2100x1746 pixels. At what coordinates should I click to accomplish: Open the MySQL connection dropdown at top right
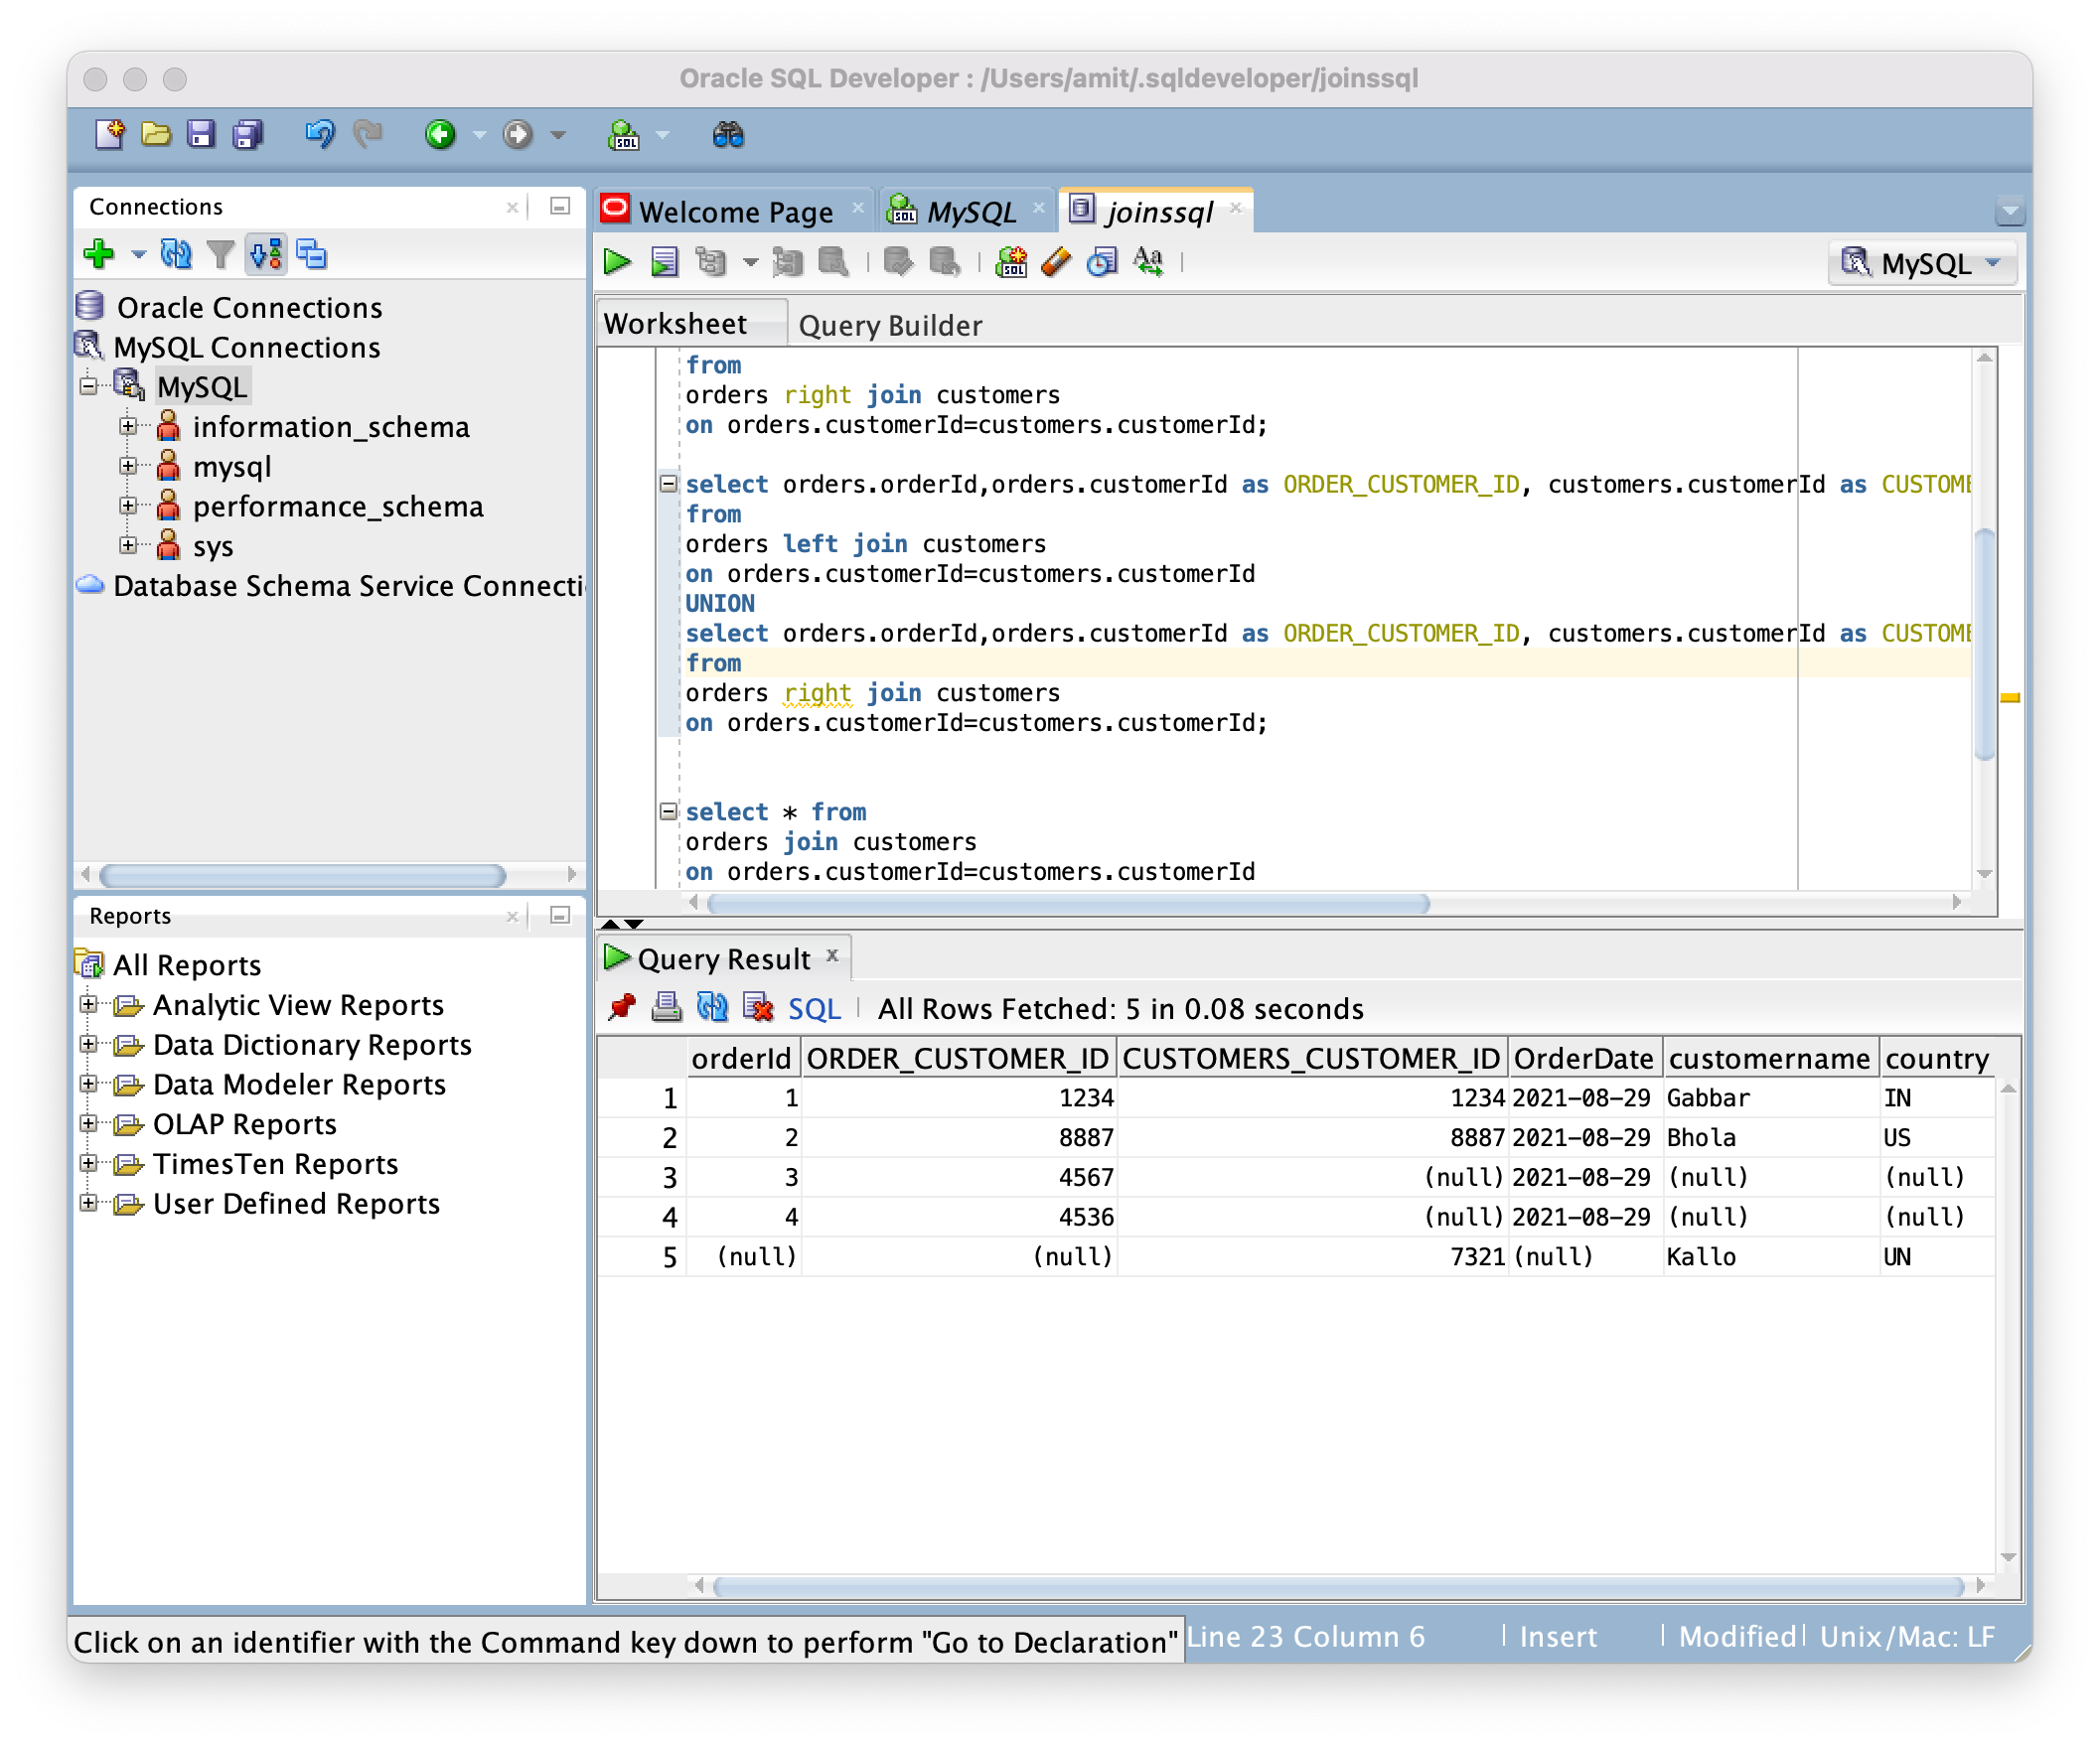point(1922,264)
